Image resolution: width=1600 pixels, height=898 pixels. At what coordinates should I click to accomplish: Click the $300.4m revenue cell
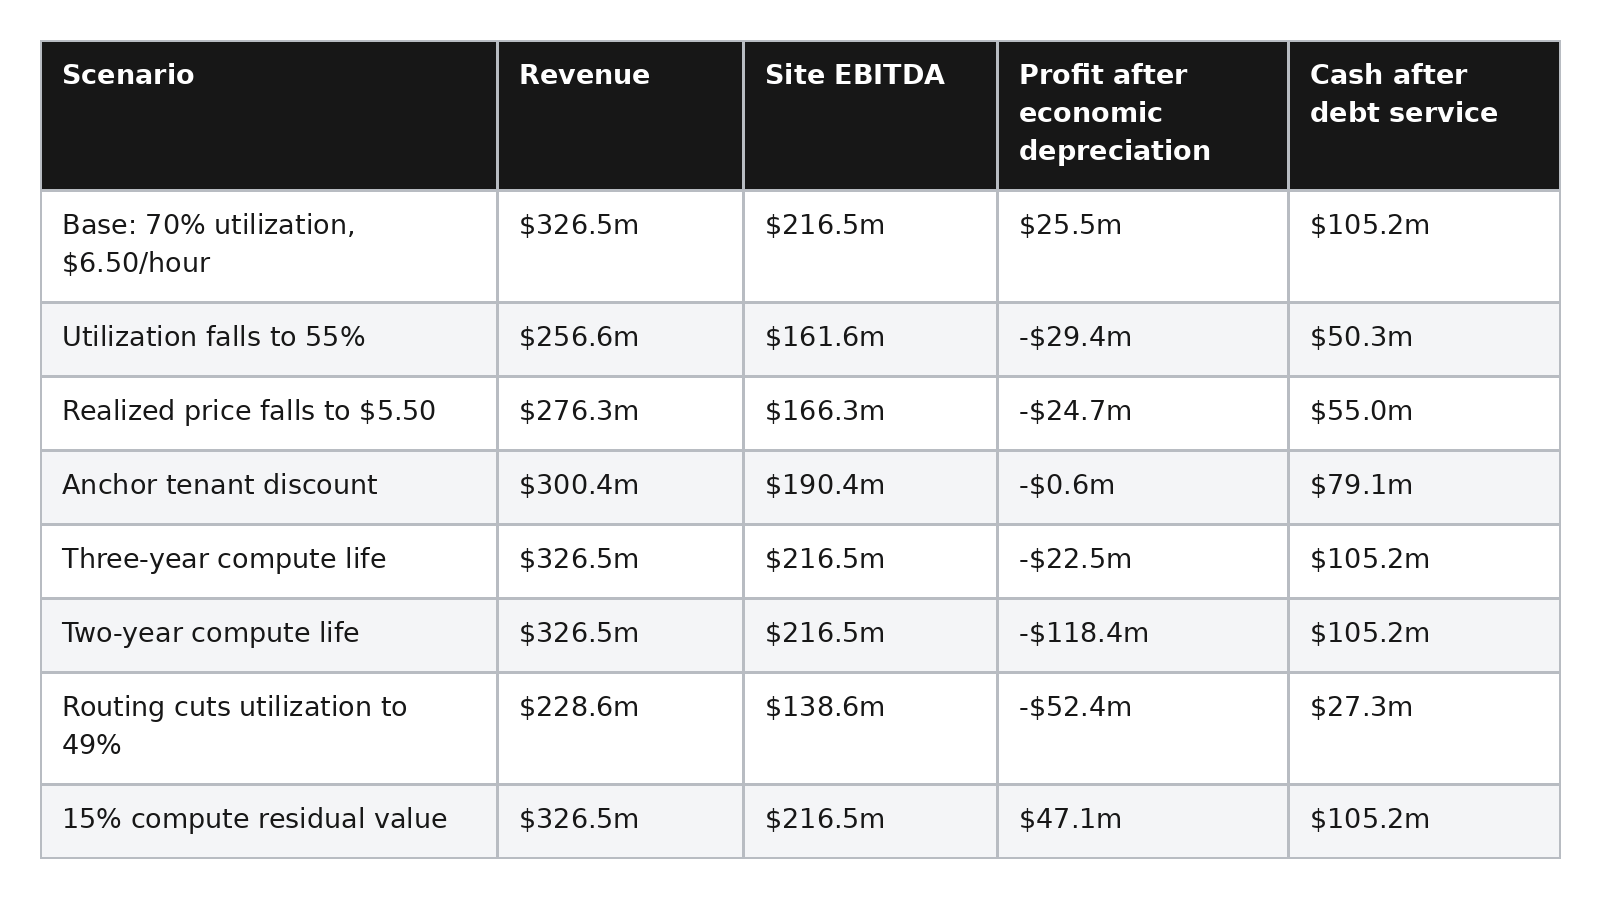click(x=620, y=487)
